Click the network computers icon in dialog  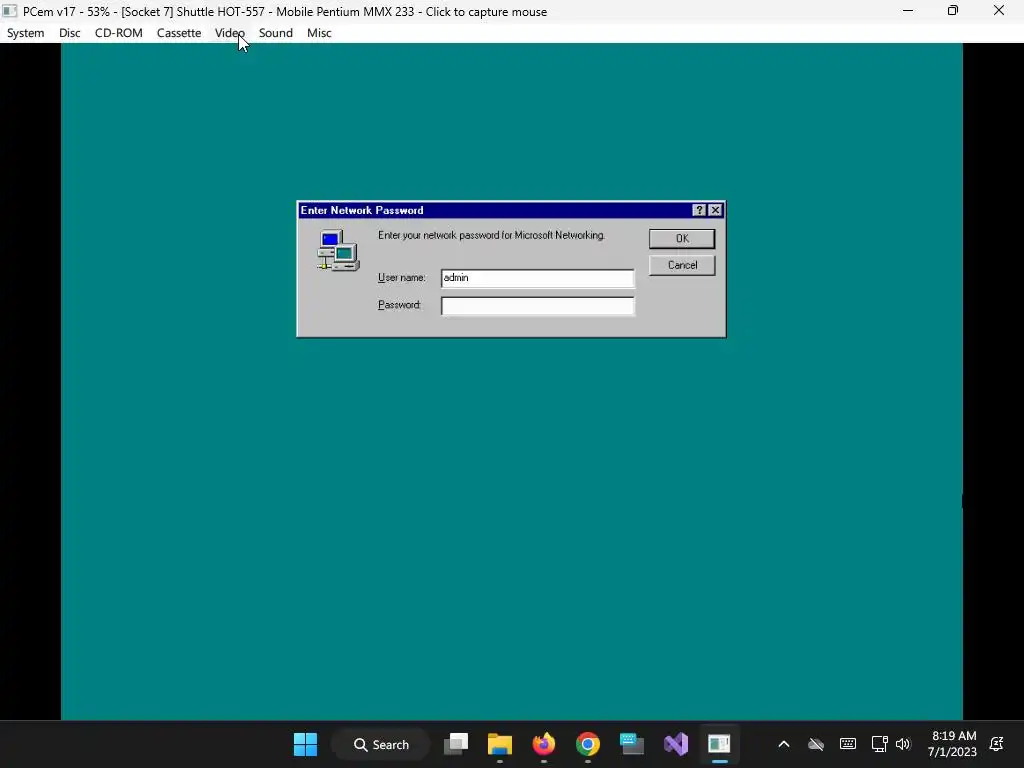click(338, 250)
